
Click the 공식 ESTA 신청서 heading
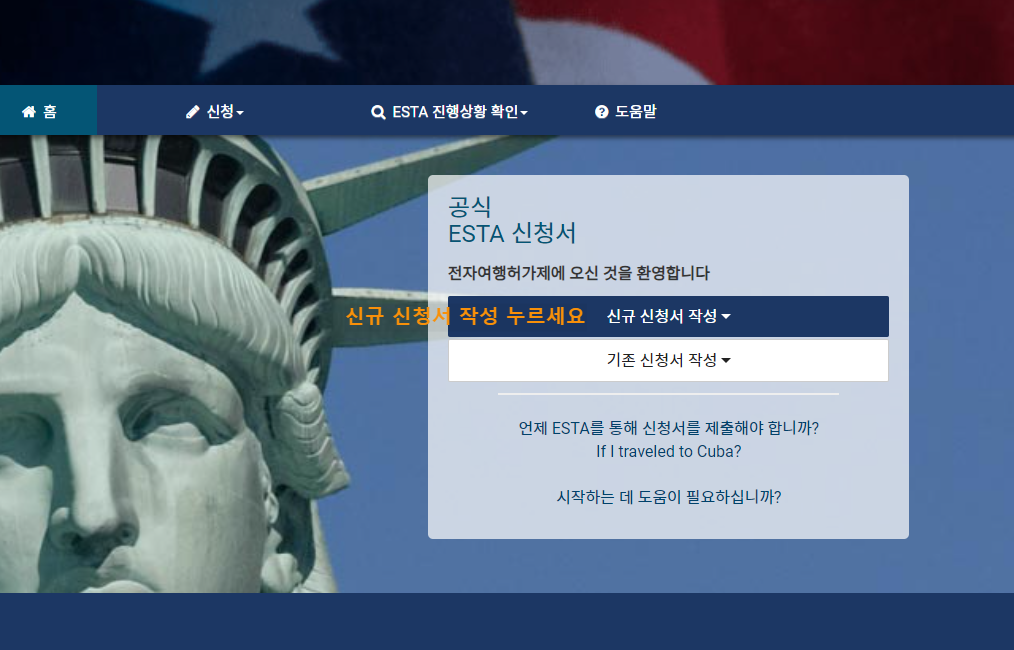tap(512, 220)
